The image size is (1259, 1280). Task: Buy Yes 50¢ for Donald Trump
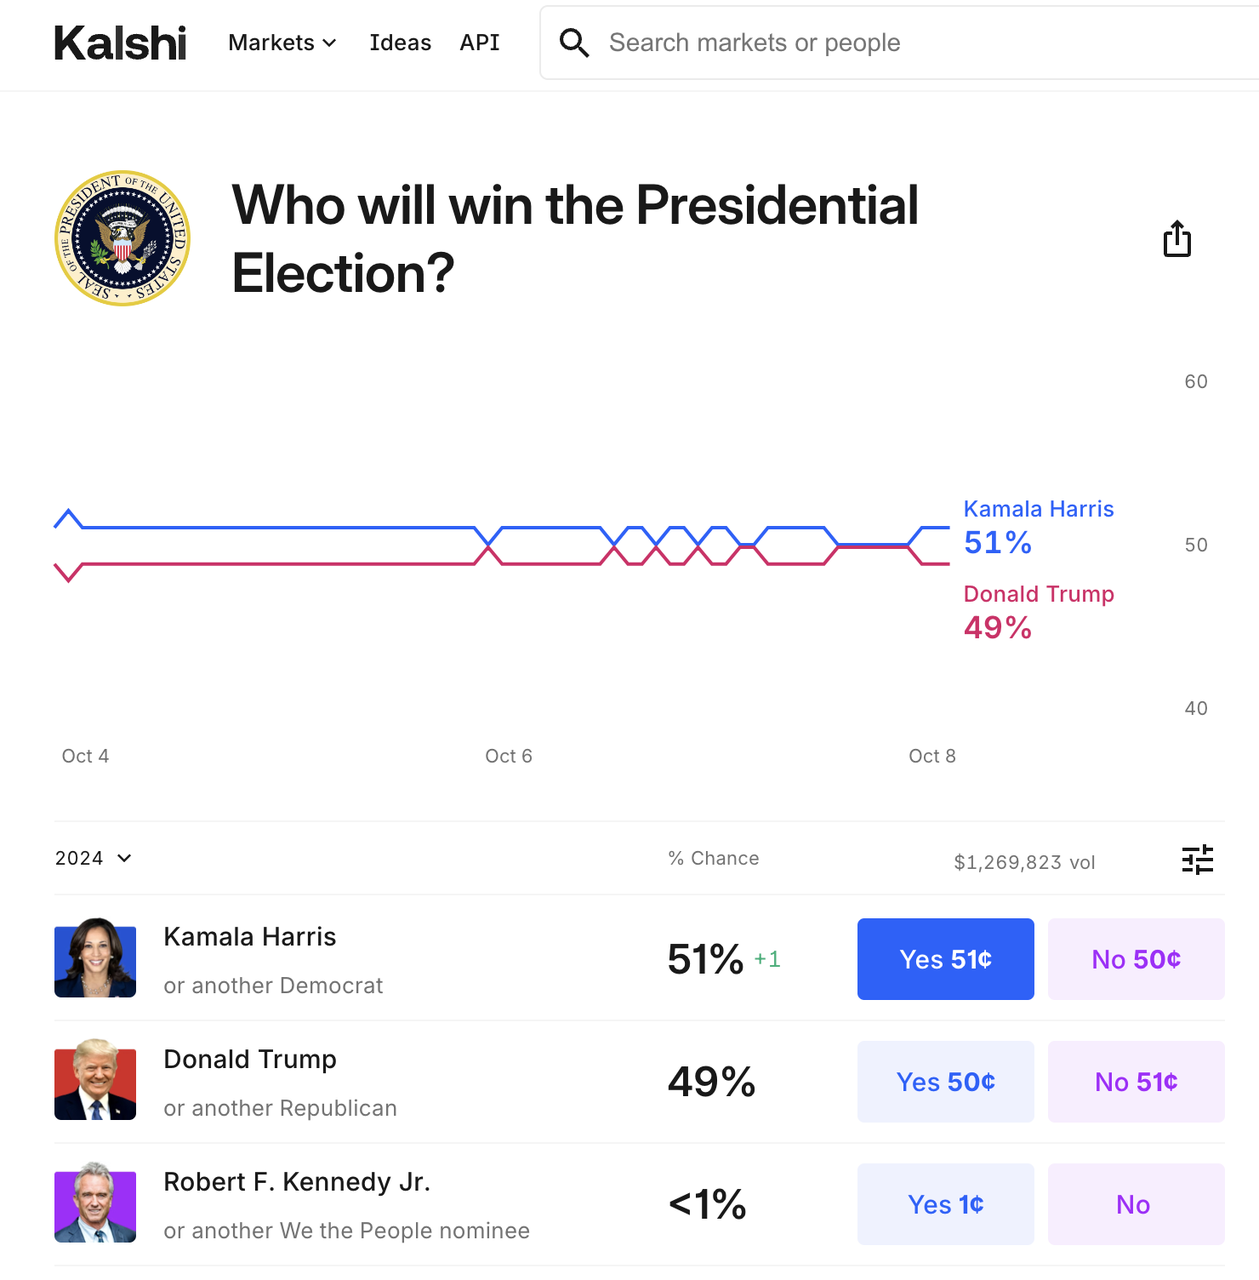coord(945,1082)
